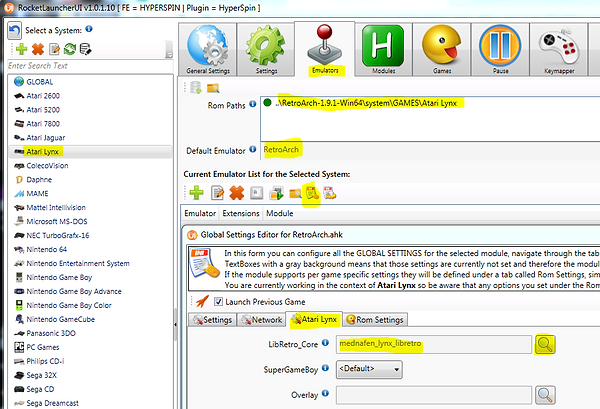Browse for Overlay file with the magnifier button
Viewport: 600px width, 409px height.
coord(545,395)
